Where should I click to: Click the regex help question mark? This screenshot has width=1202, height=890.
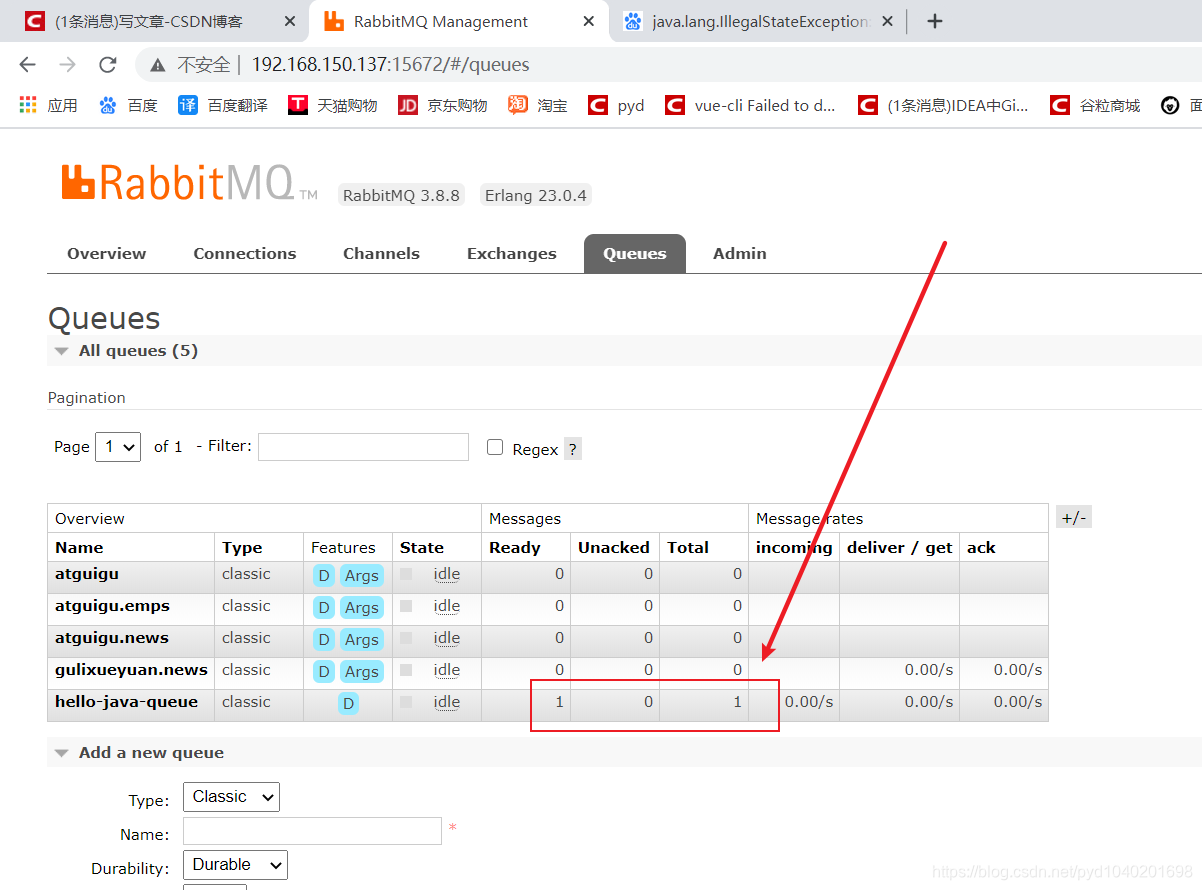572,449
